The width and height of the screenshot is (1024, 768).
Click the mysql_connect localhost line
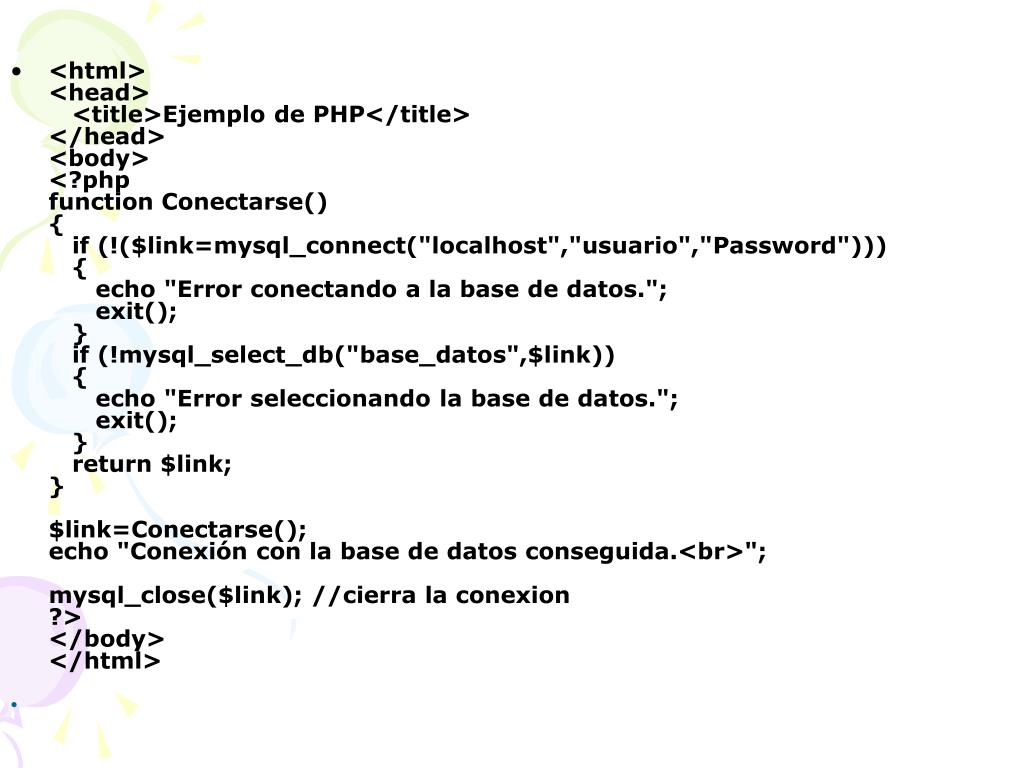coord(479,246)
